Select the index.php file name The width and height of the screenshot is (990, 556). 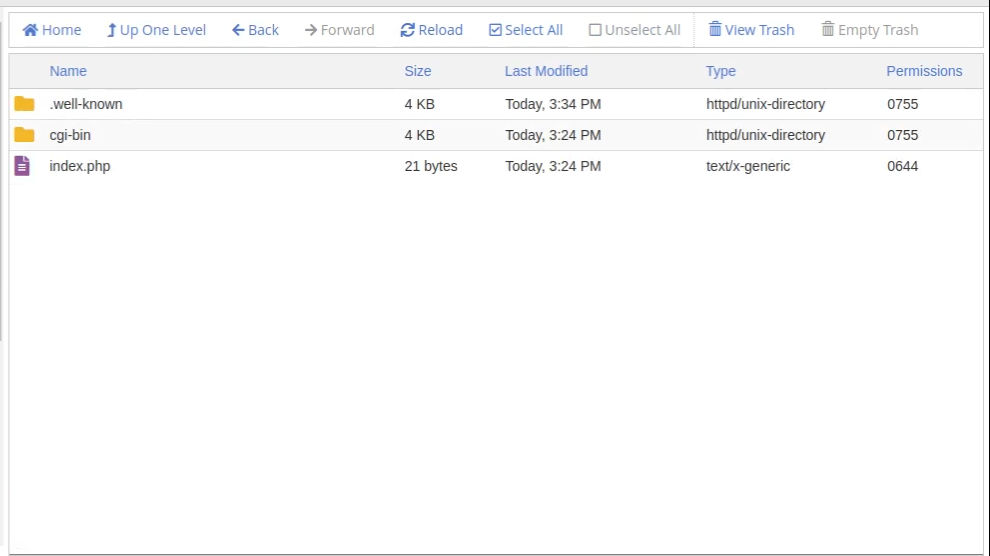point(80,166)
